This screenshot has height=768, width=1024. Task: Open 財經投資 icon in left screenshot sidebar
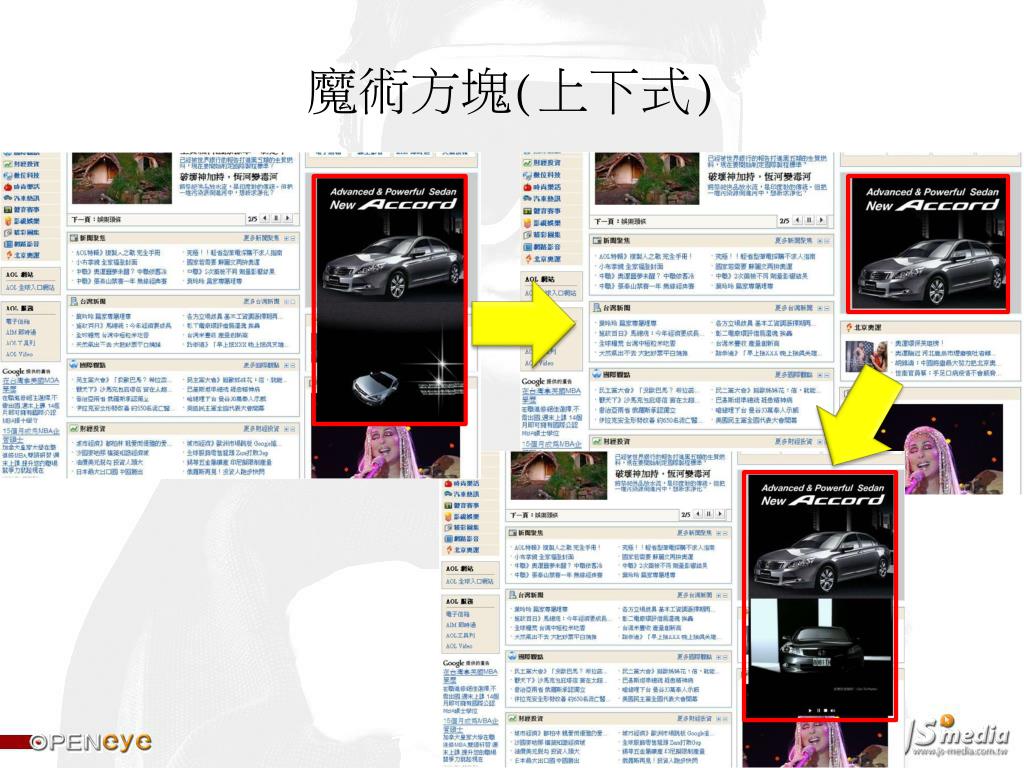coord(7,164)
